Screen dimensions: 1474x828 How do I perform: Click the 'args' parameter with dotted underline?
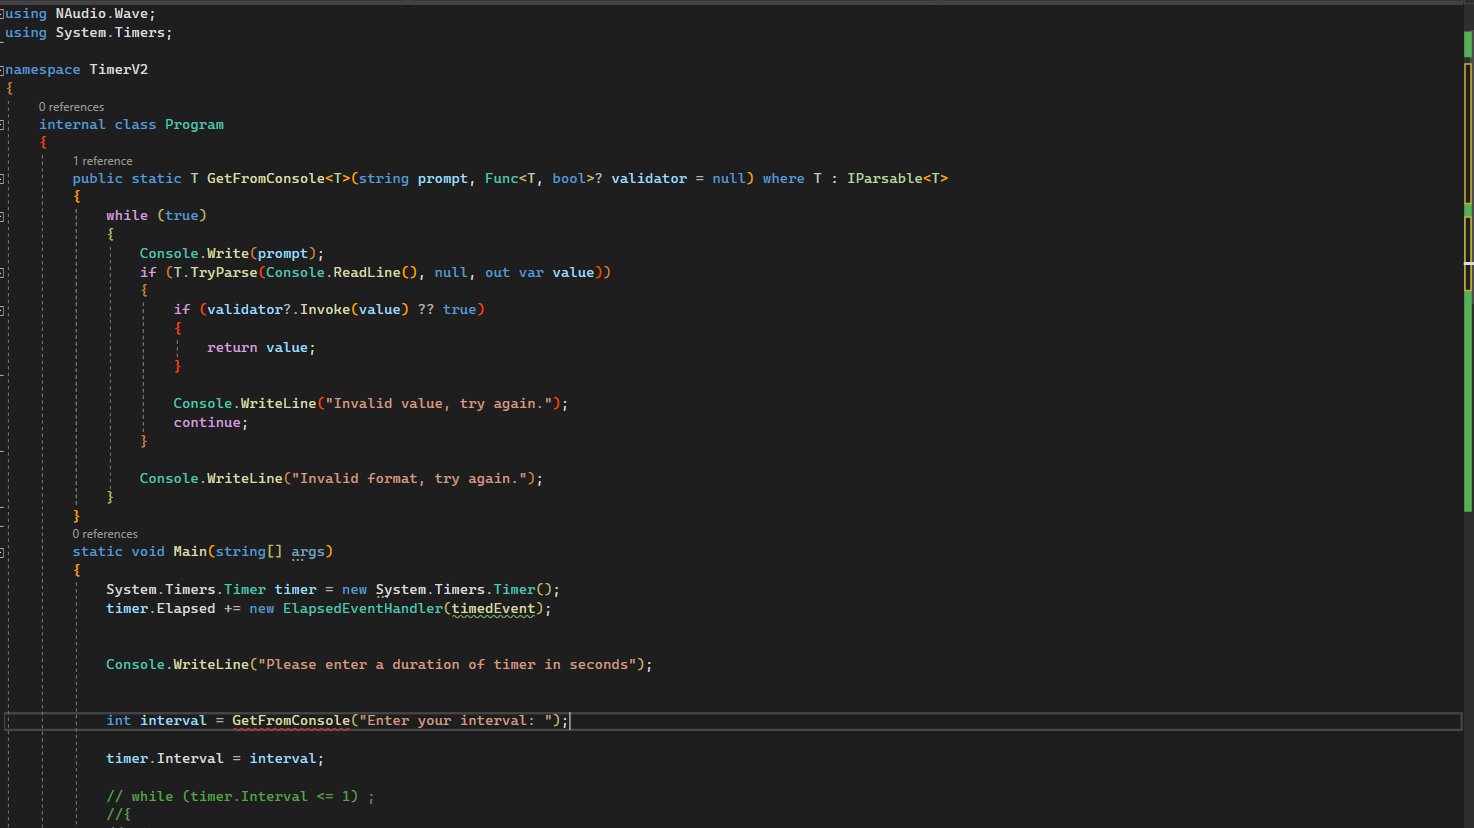click(308, 552)
